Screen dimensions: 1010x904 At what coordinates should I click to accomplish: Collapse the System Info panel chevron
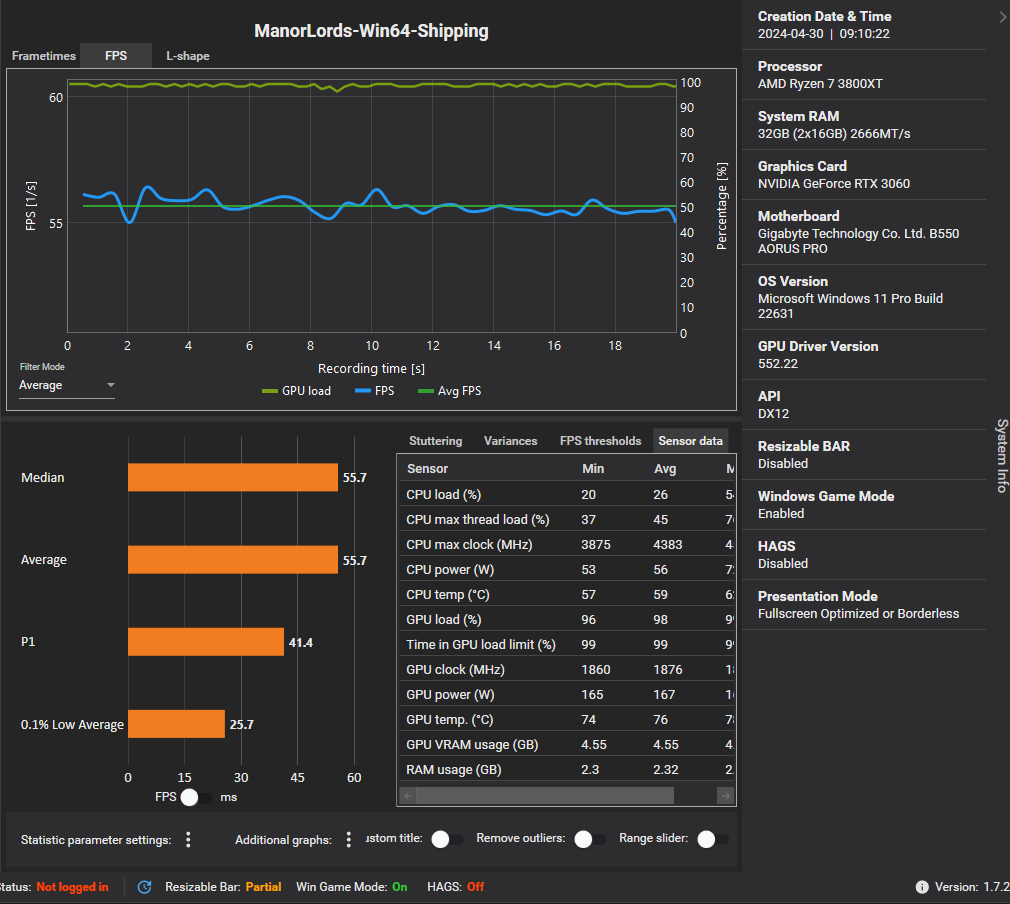click(x=1002, y=17)
